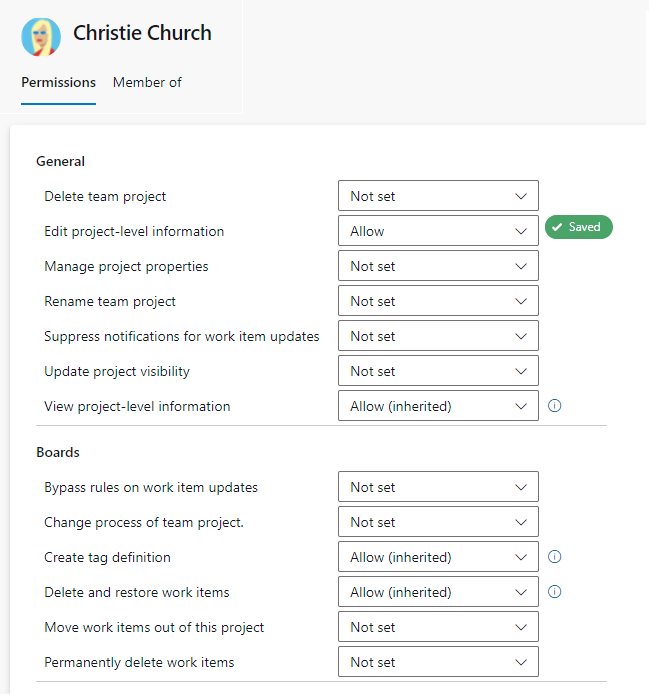Viewport: 649px width, 695px height.
Task: Expand Delete and restore work items dropdown
Action: (438, 592)
